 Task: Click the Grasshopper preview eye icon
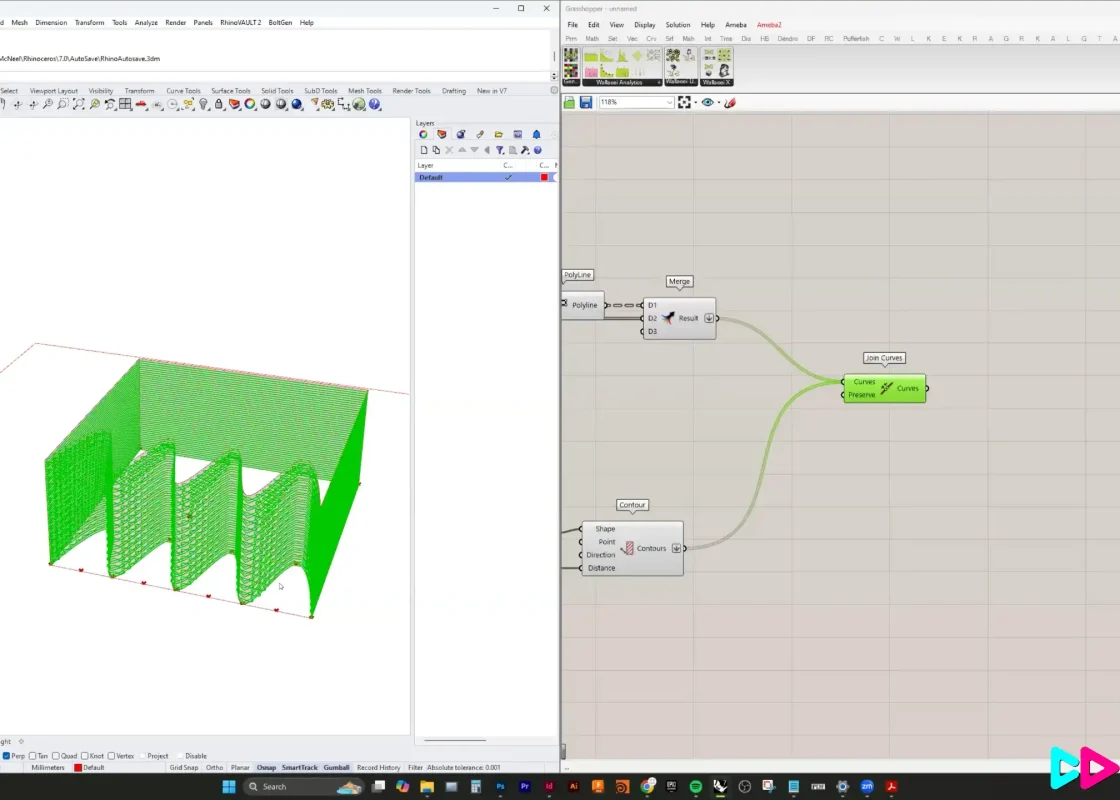click(708, 102)
